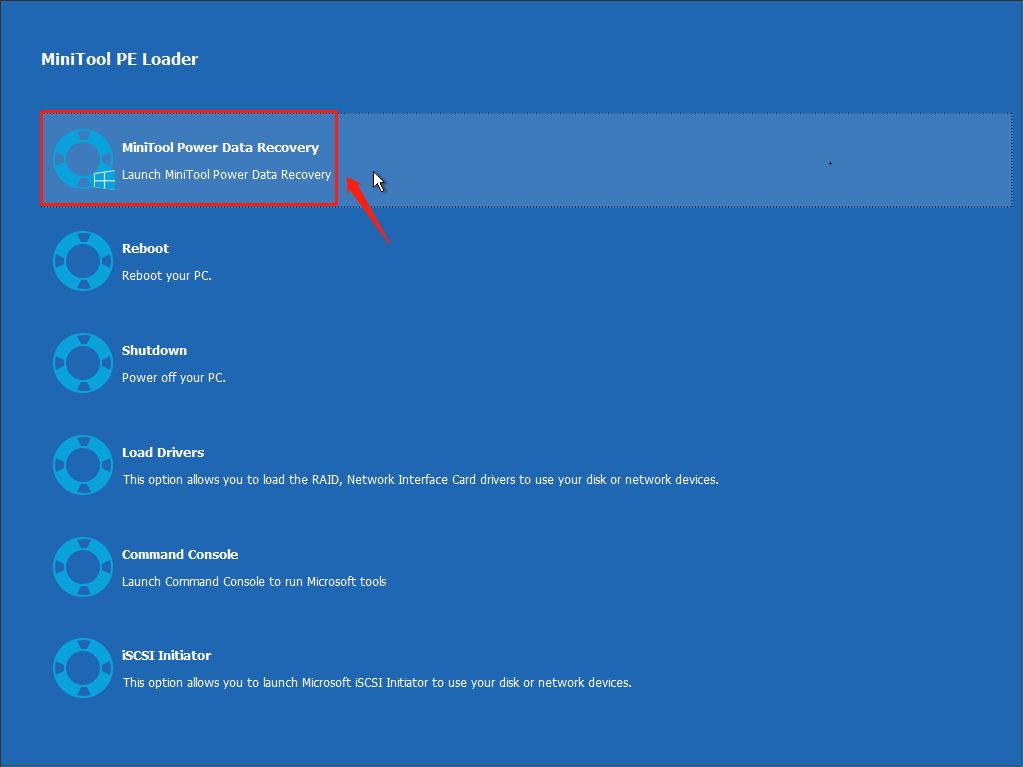
Task: Select the Load Drivers icon
Action: (83, 465)
